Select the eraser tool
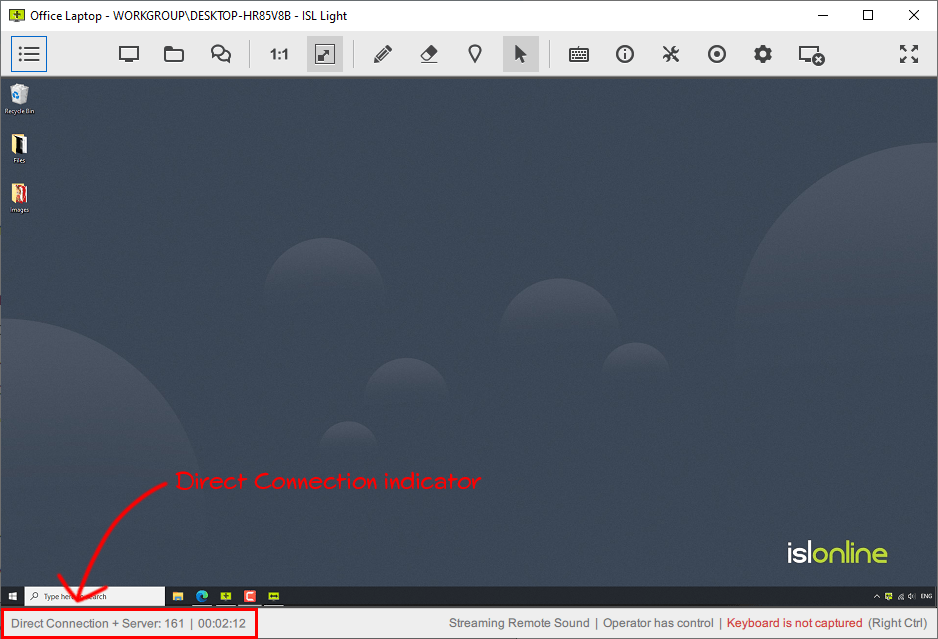The height and width of the screenshot is (639, 938). point(429,54)
